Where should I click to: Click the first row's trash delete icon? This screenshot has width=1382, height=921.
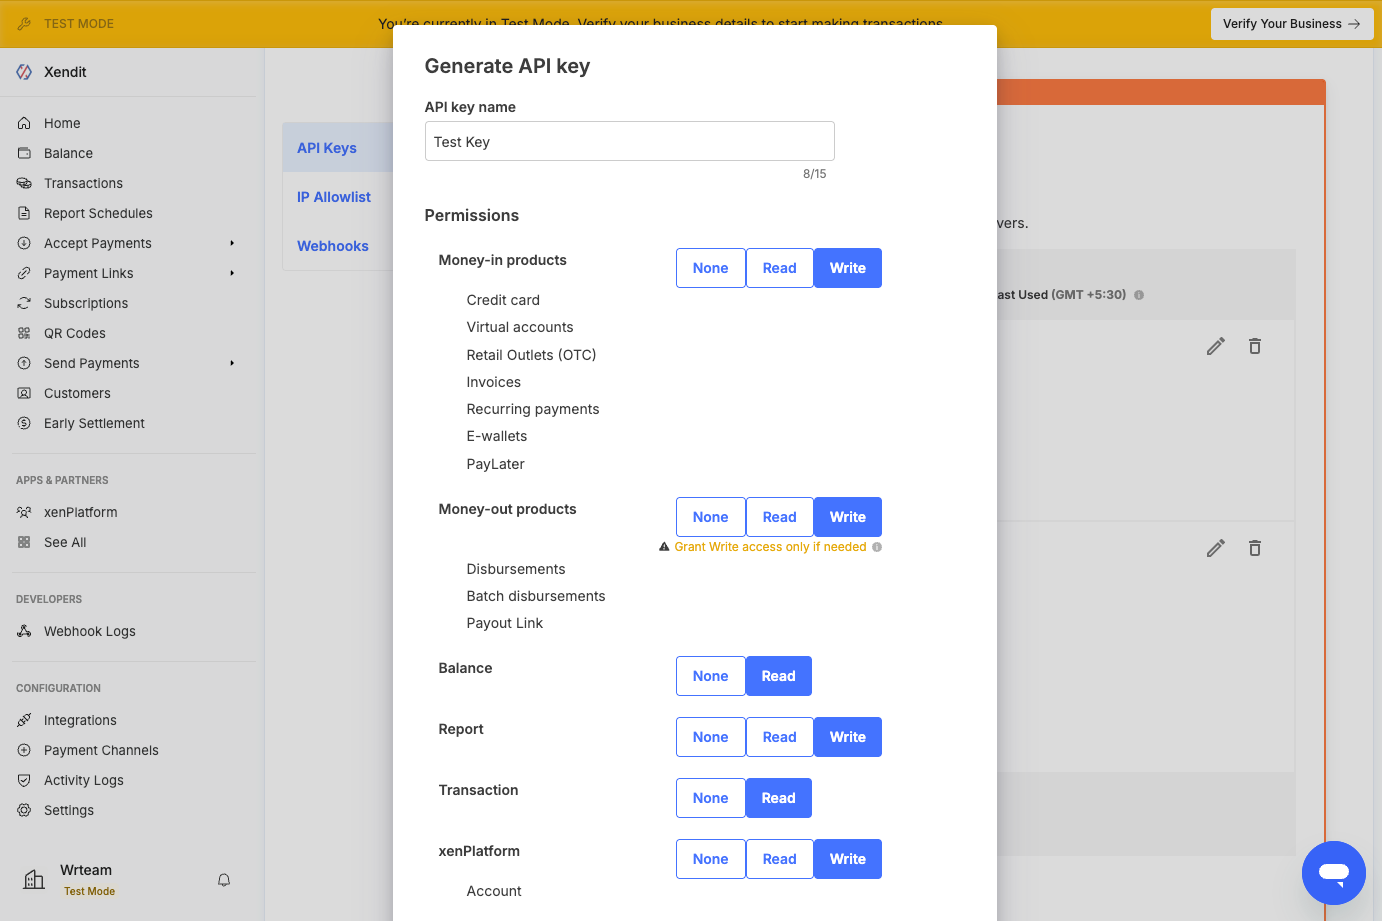point(1254,346)
